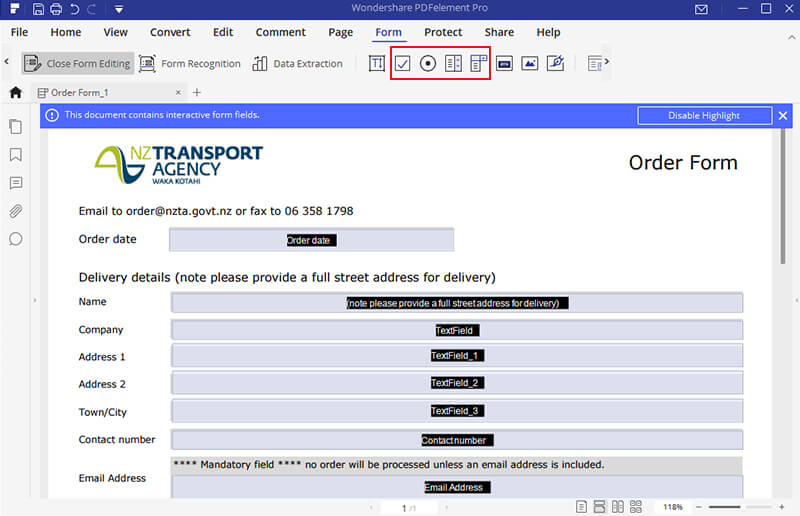Screen dimensions: 800x516
Task: Switch to the Protect tab
Action: tap(443, 32)
